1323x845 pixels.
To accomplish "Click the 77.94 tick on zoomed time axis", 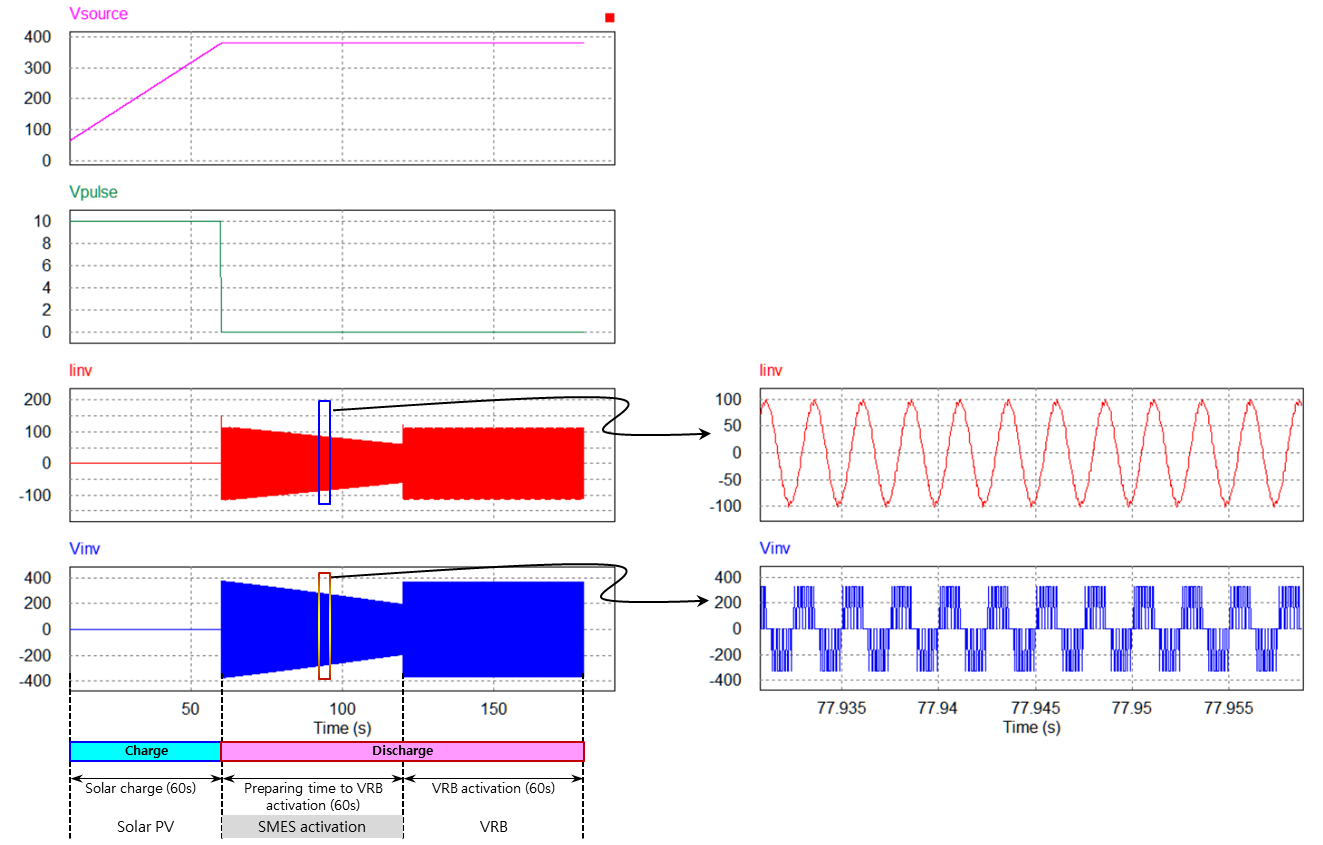I will click(939, 708).
